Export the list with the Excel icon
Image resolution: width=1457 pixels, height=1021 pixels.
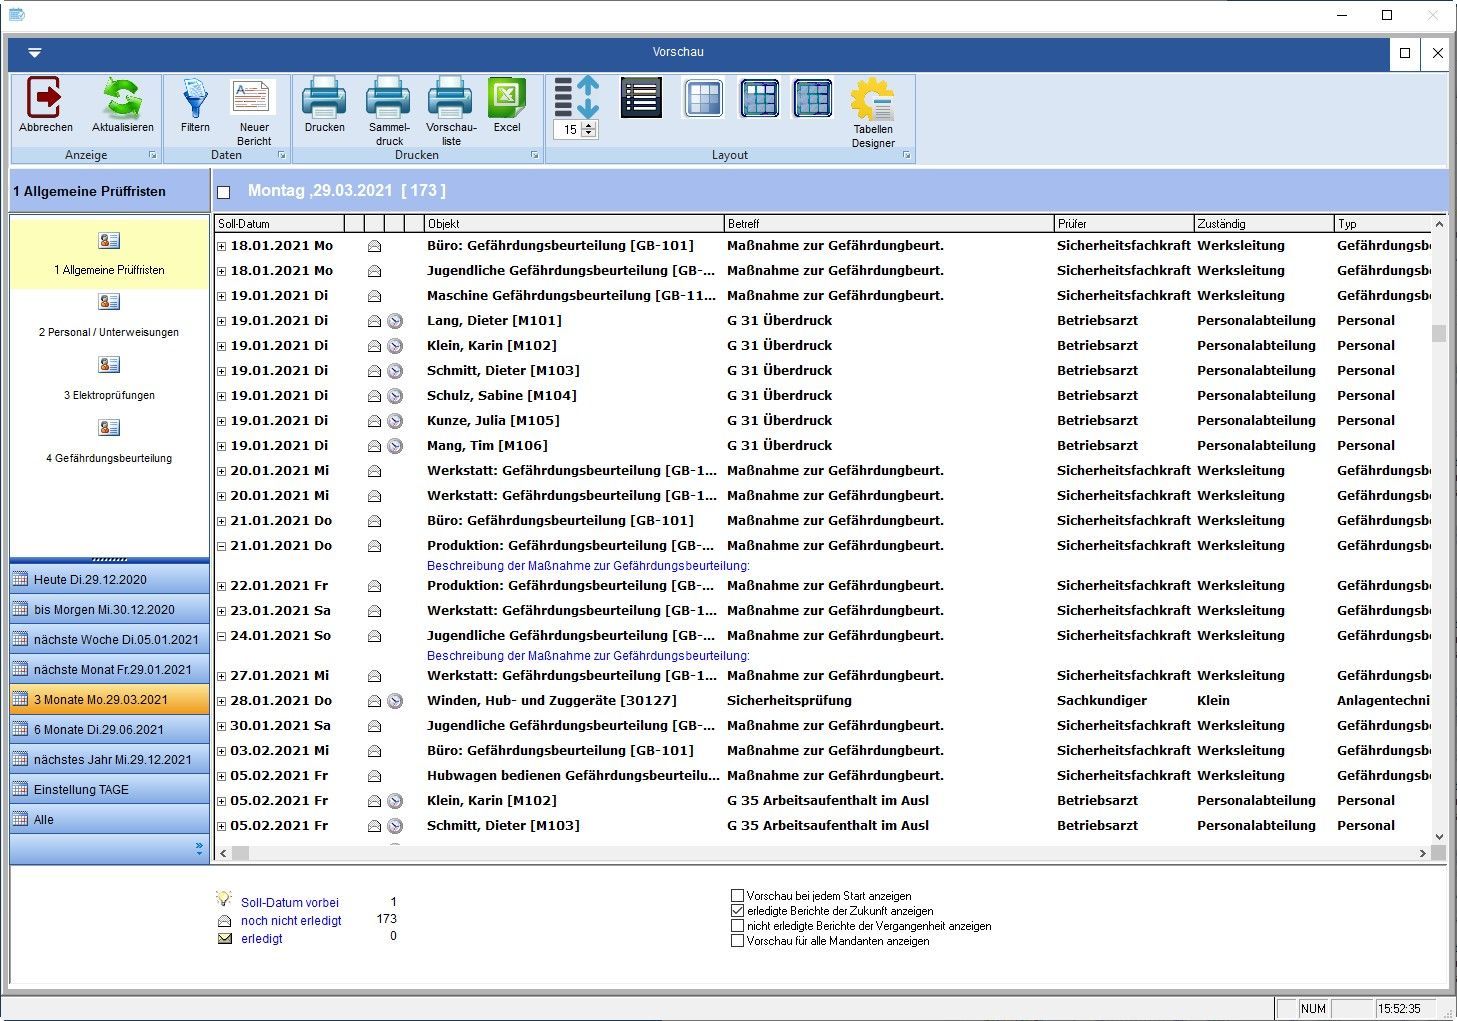pos(507,100)
